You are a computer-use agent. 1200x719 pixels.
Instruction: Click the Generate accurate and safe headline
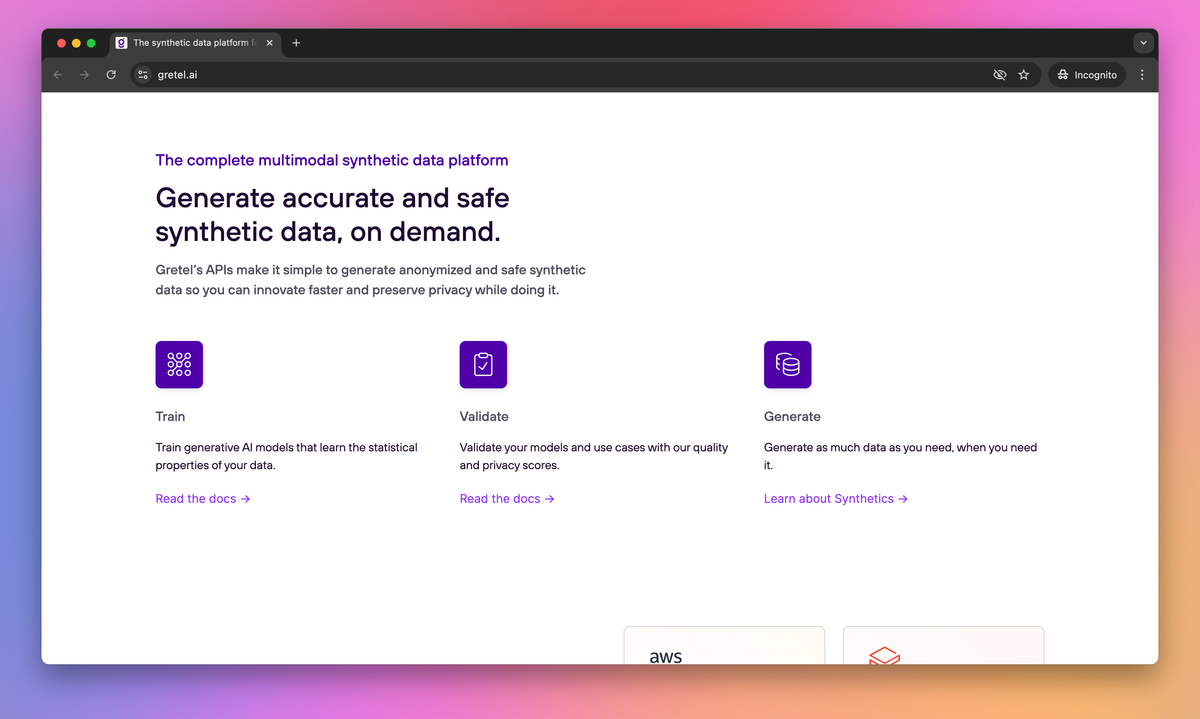tap(332, 214)
